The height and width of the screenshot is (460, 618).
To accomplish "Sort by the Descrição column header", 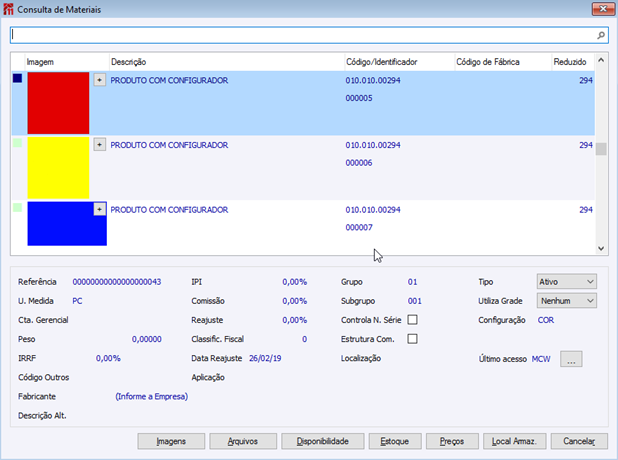I will point(227,62).
